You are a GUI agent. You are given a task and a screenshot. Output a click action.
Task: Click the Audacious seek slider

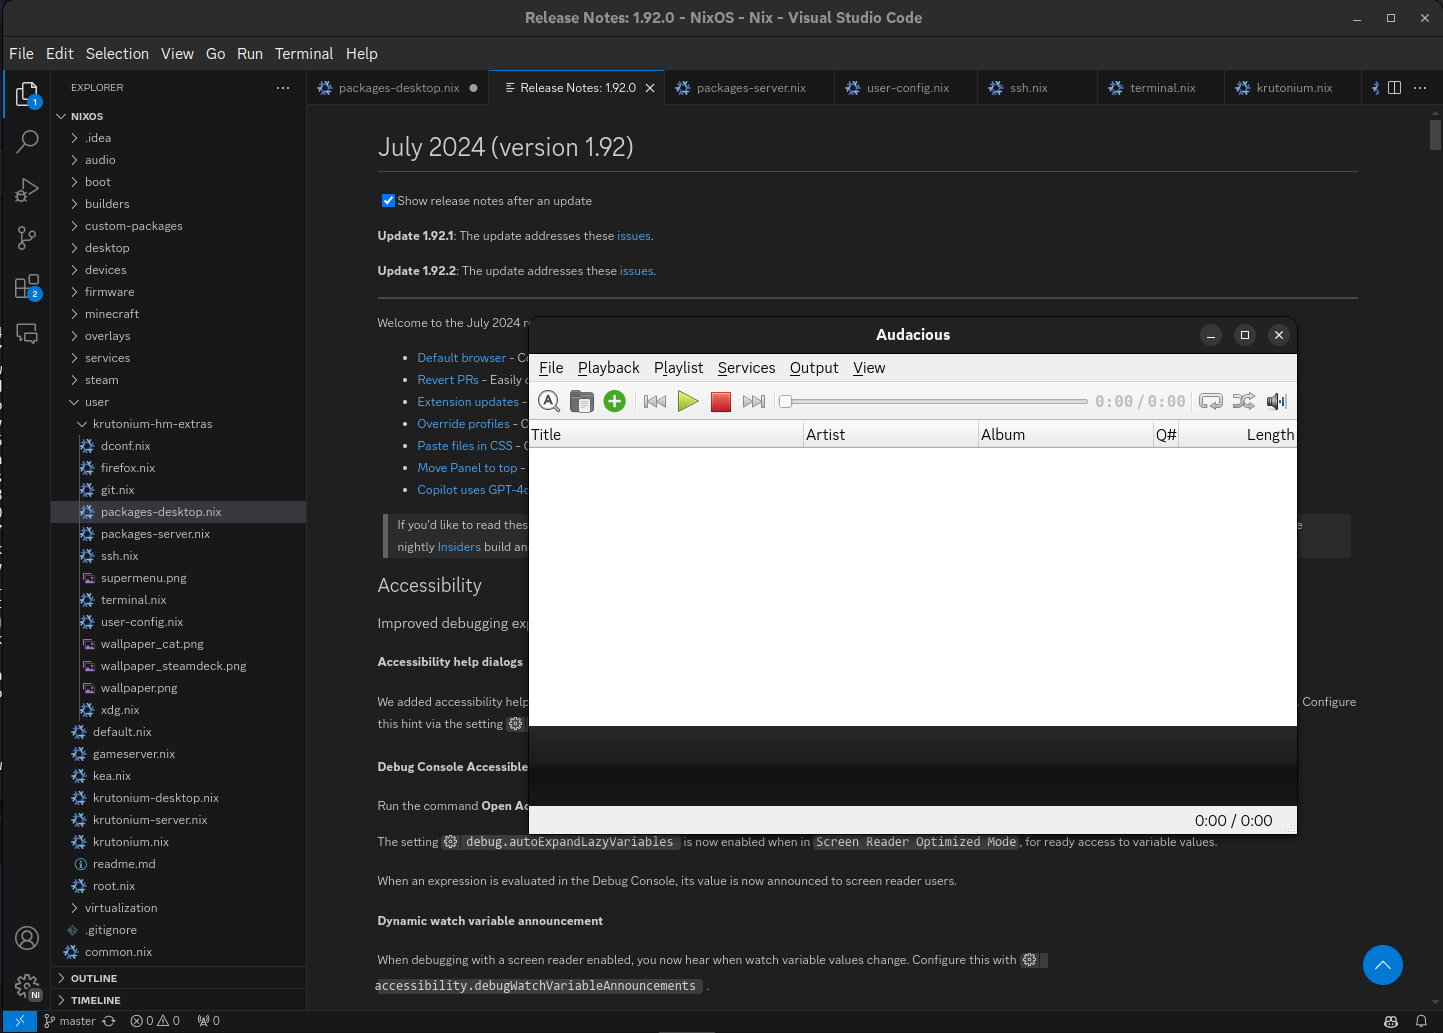pos(934,401)
